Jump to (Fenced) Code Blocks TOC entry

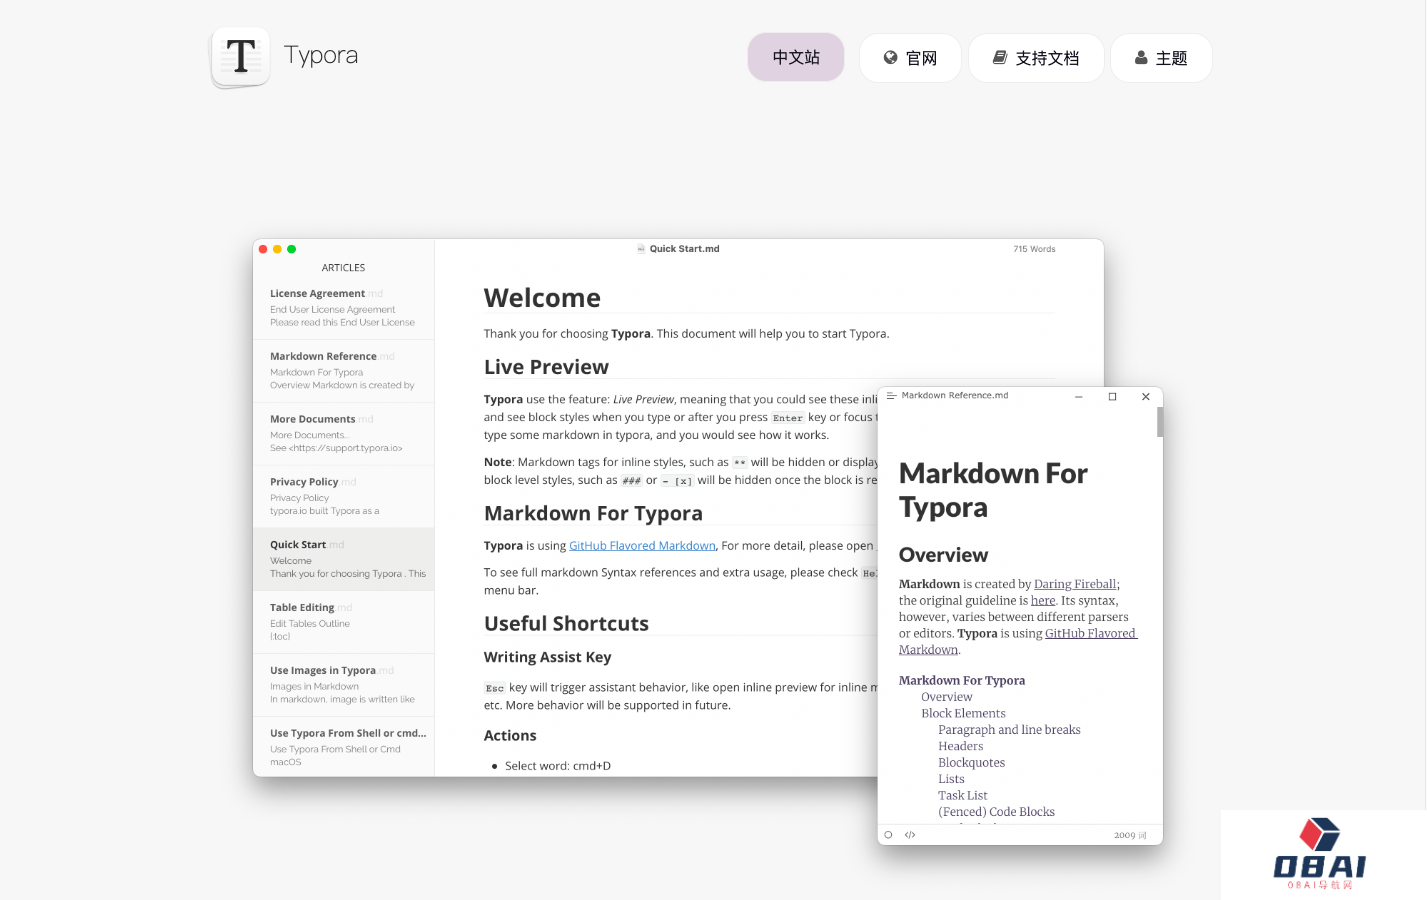(996, 812)
